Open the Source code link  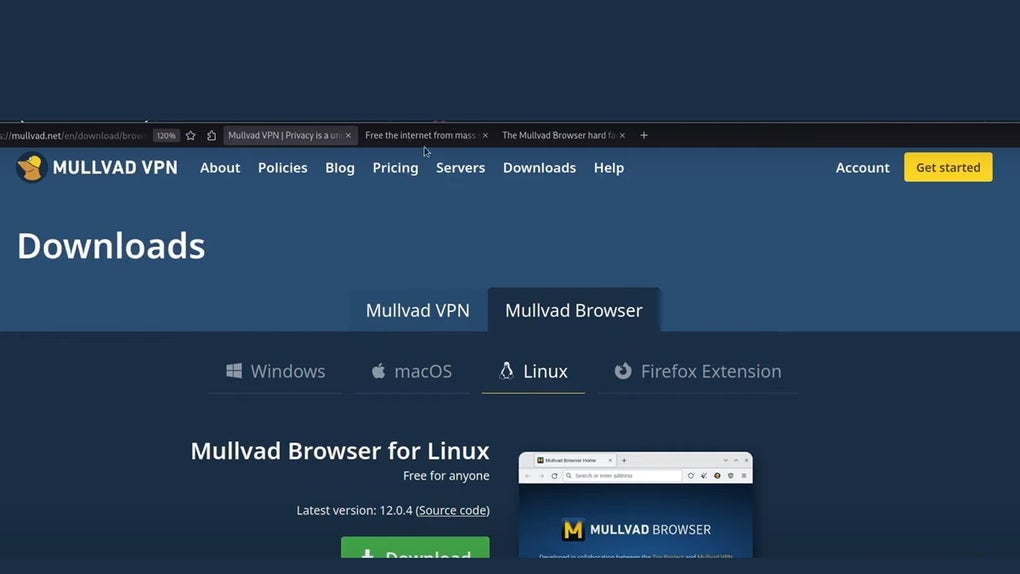(453, 510)
